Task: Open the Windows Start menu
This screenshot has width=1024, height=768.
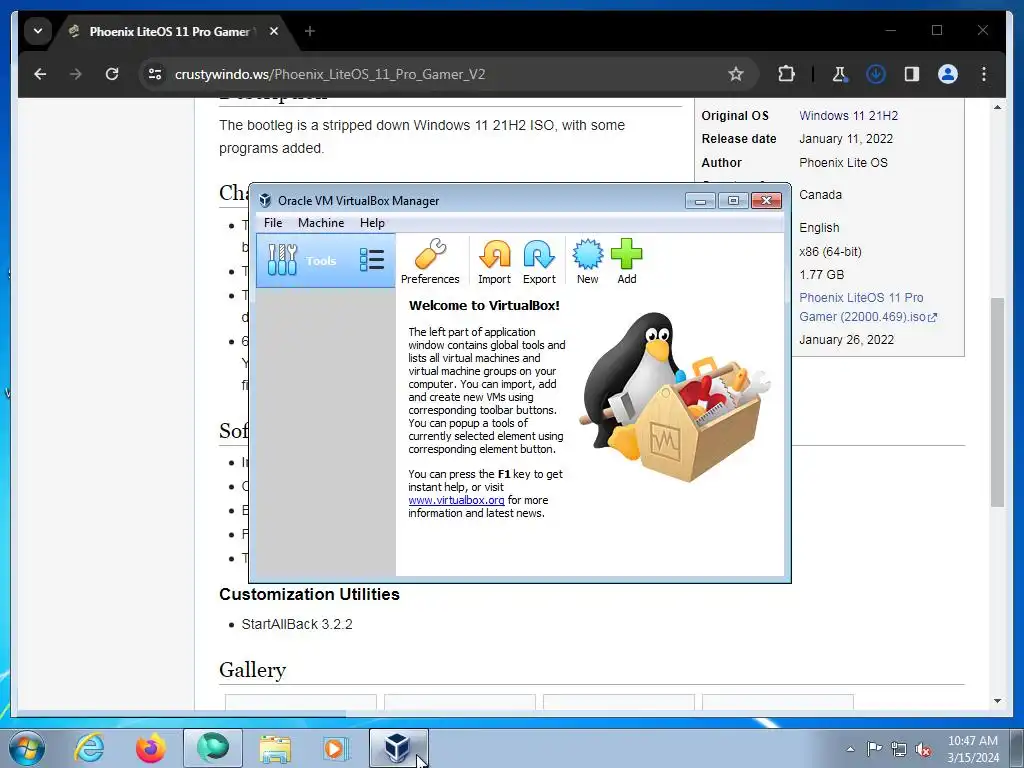Action: tap(26, 748)
